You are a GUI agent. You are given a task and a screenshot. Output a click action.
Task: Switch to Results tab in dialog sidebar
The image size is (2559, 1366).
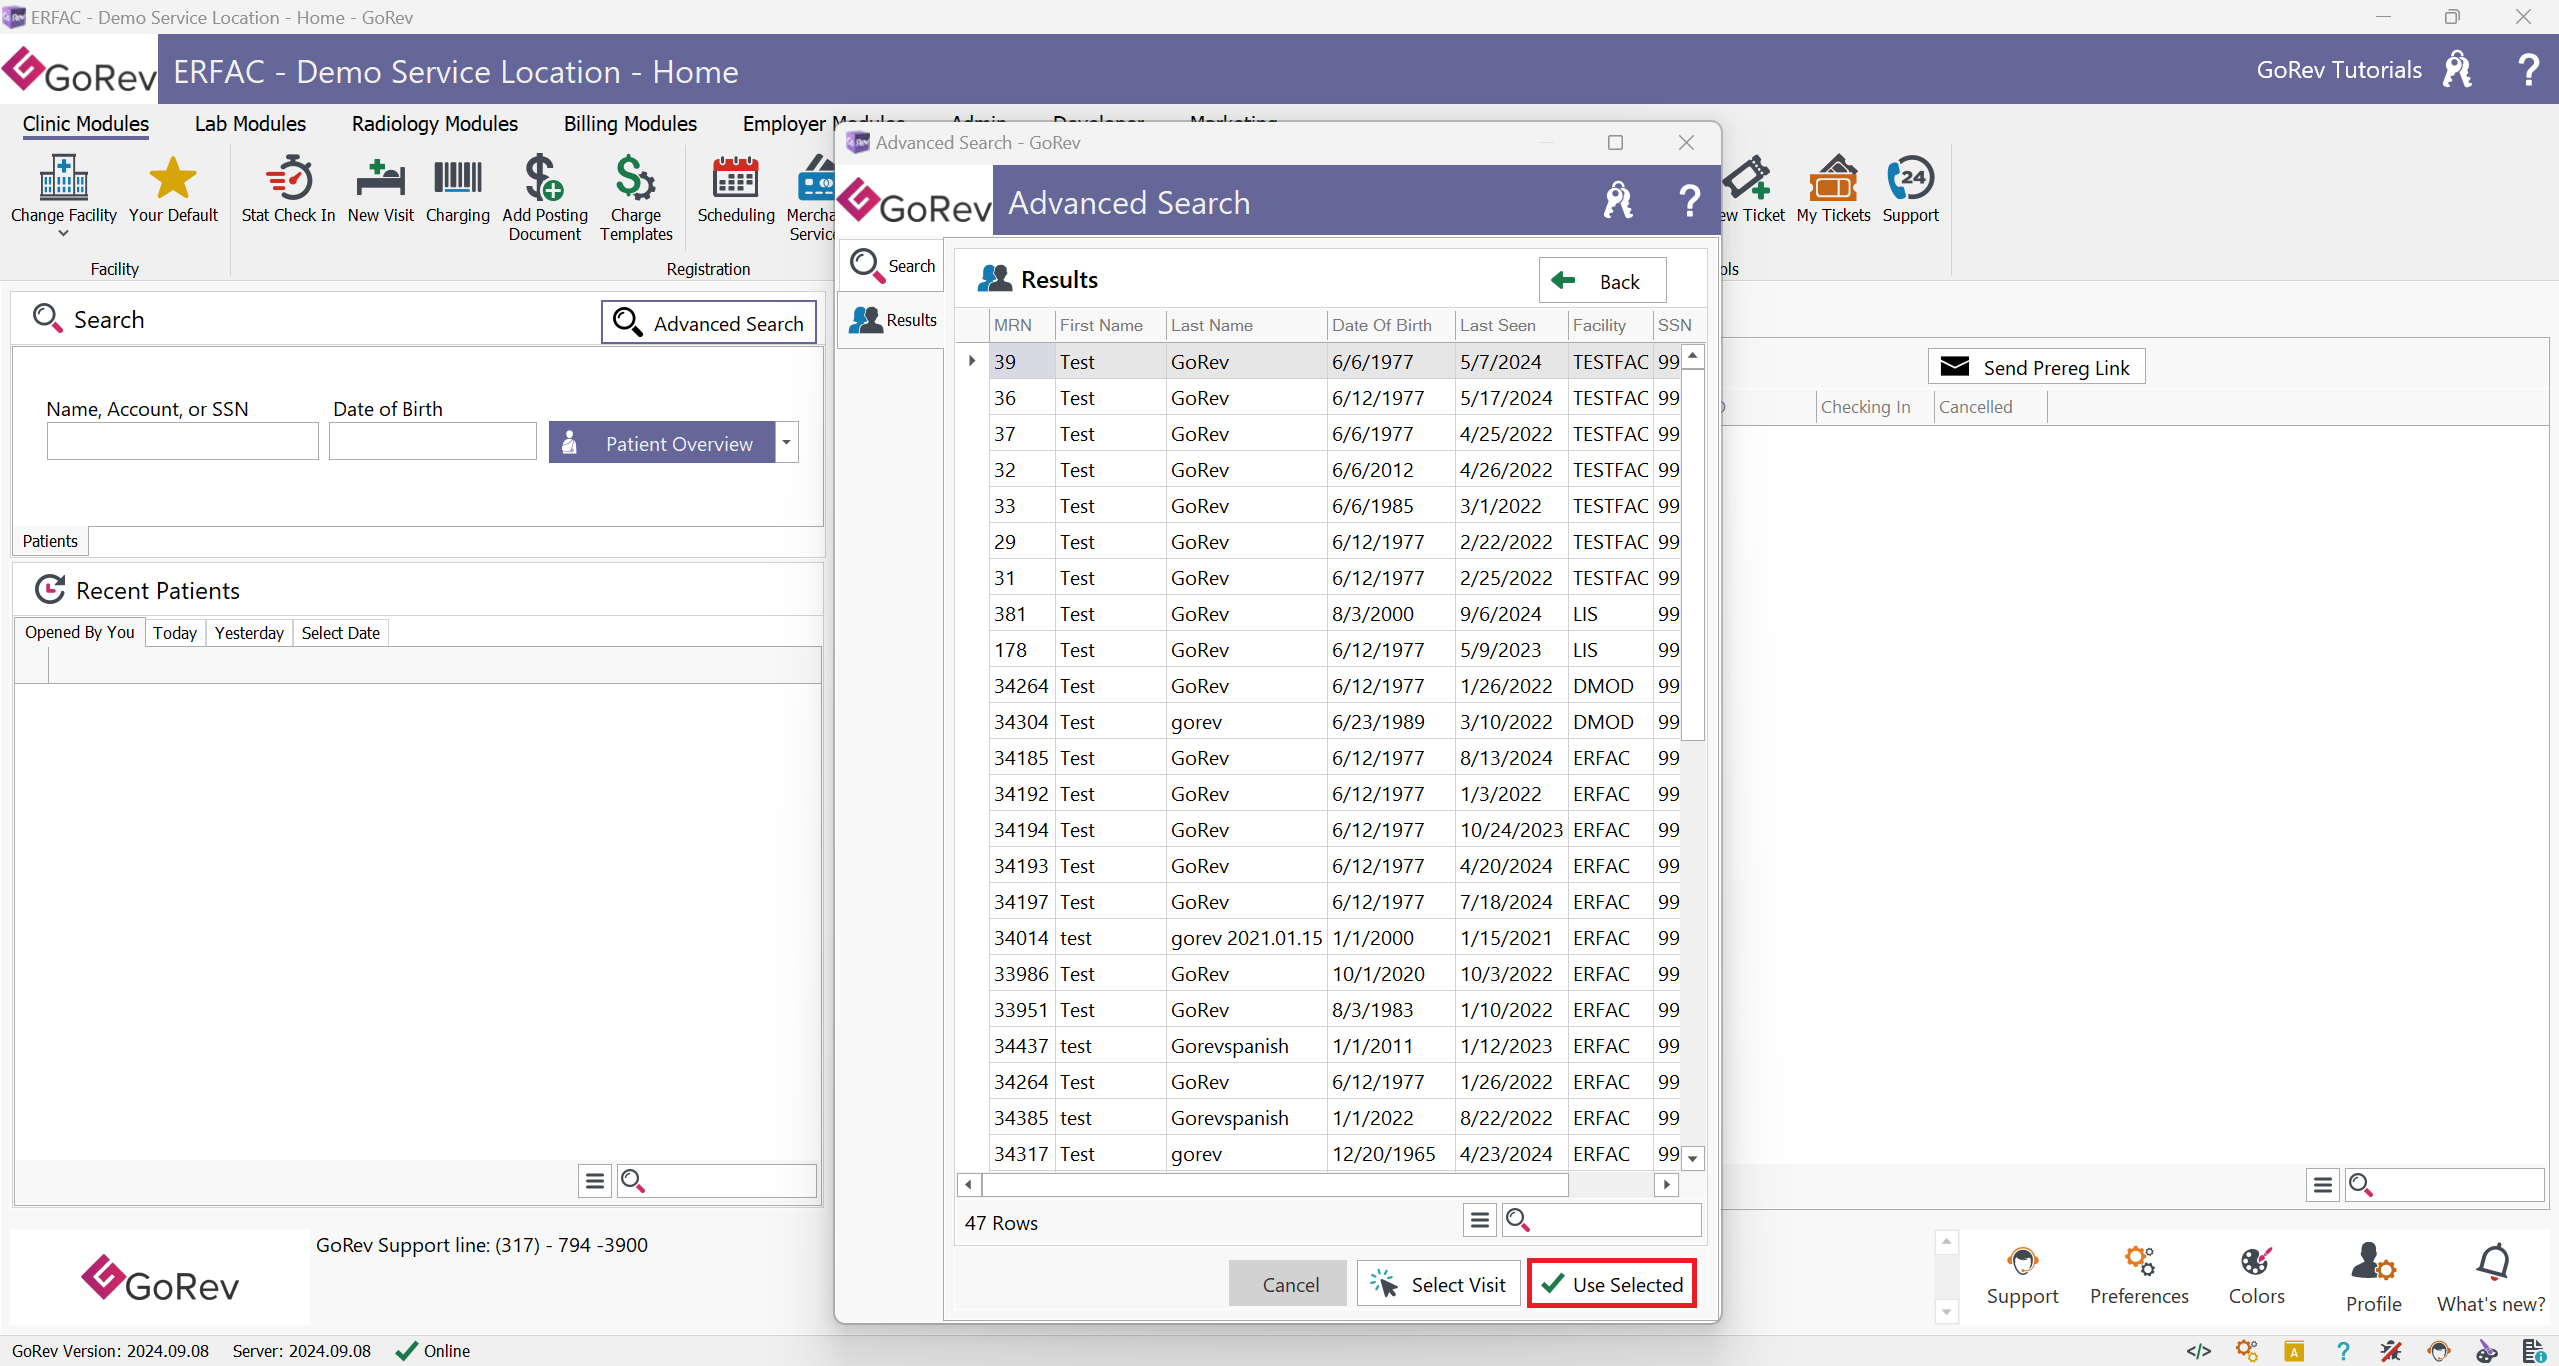pos(893,320)
